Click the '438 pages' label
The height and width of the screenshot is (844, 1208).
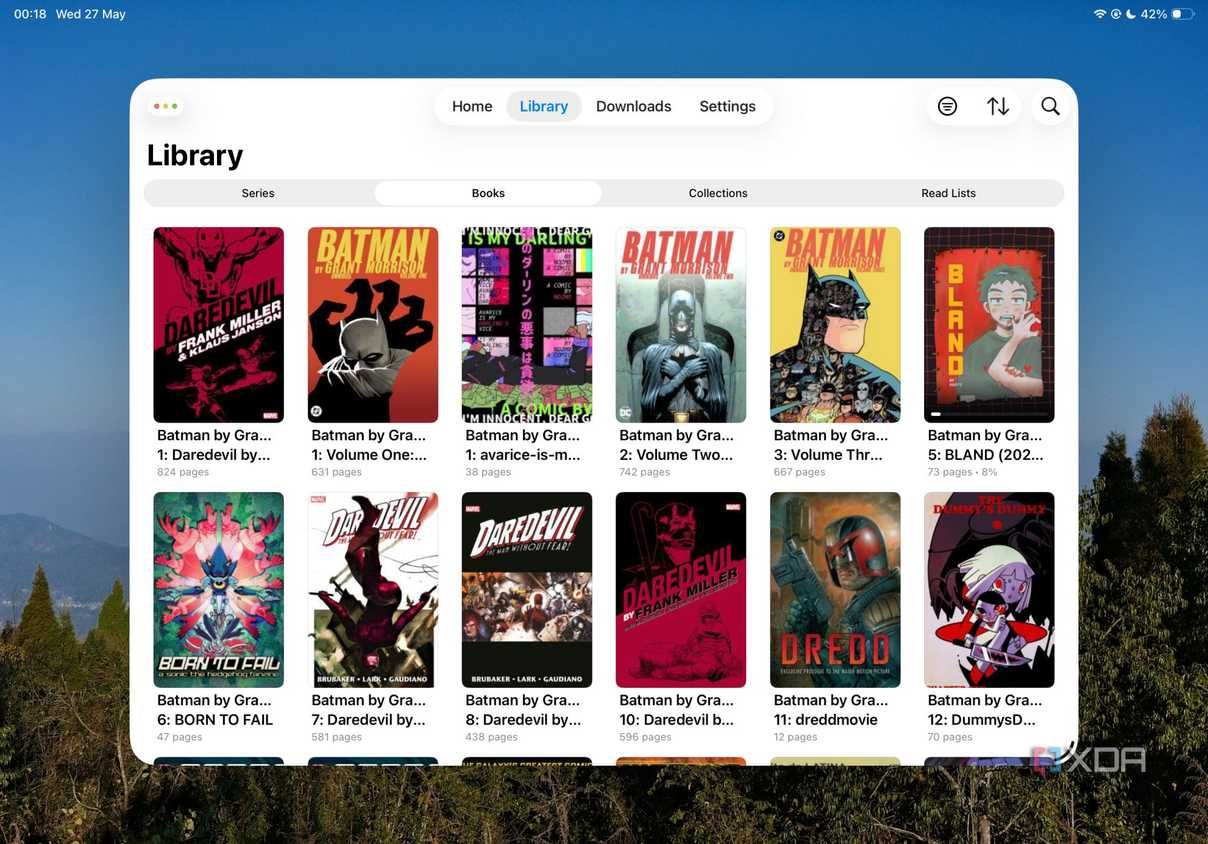491,737
